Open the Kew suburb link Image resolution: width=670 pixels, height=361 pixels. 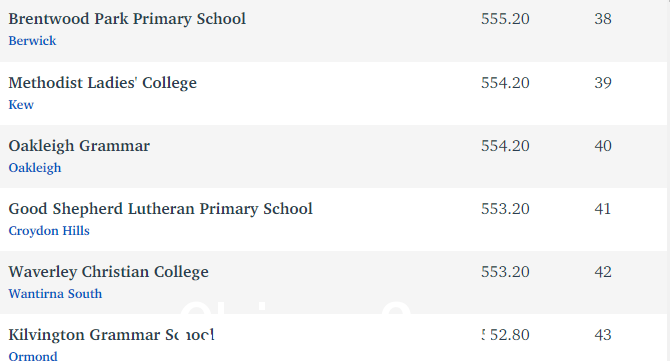21,105
